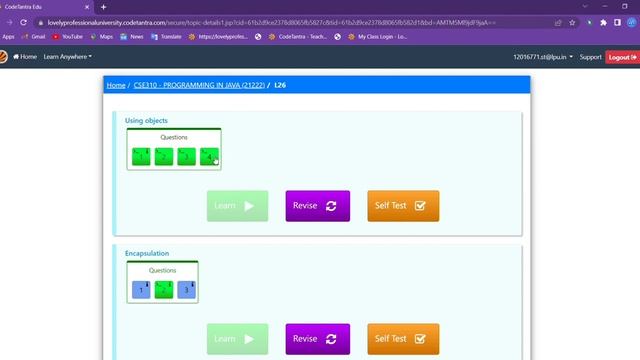Click the globe bookmark before CodeTantra - Teach
The width and height of the screenshot is (640, 360).
pos(258,37)
